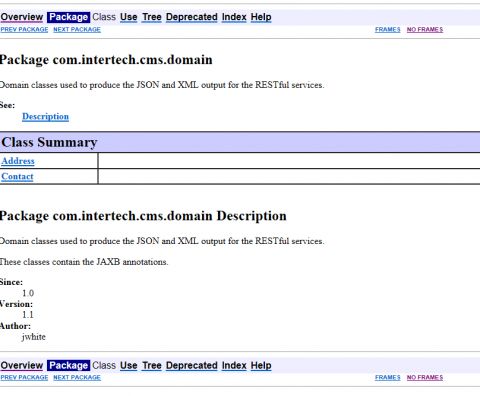
Task: Open Overview in the top navigation bar
Action: click(x=22, y=17)
